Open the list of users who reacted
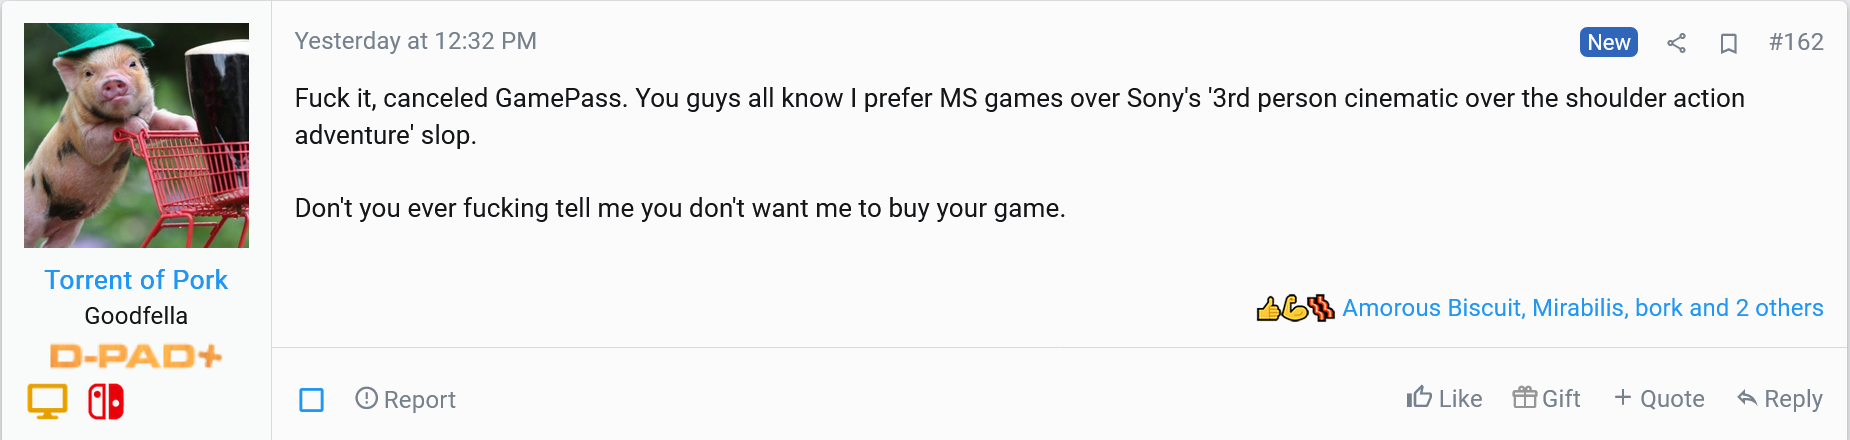1850x440 pixels. (x=1582, y=308)
